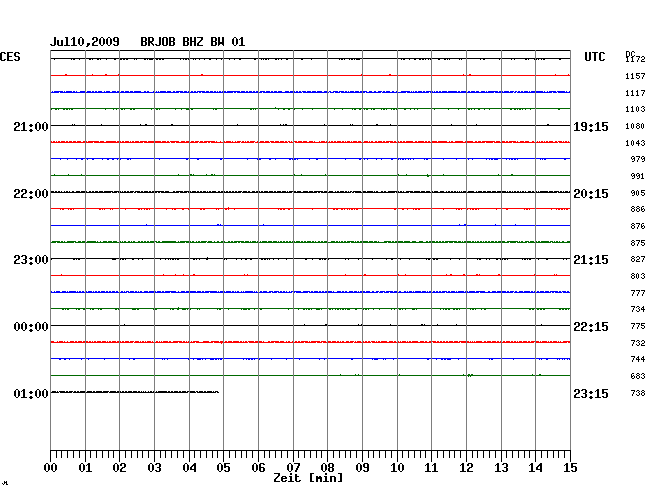Viewport: 650px width, 494px height.
Task: Click DC value 1157
Action: pyautogui.click(x=635, y=76)
